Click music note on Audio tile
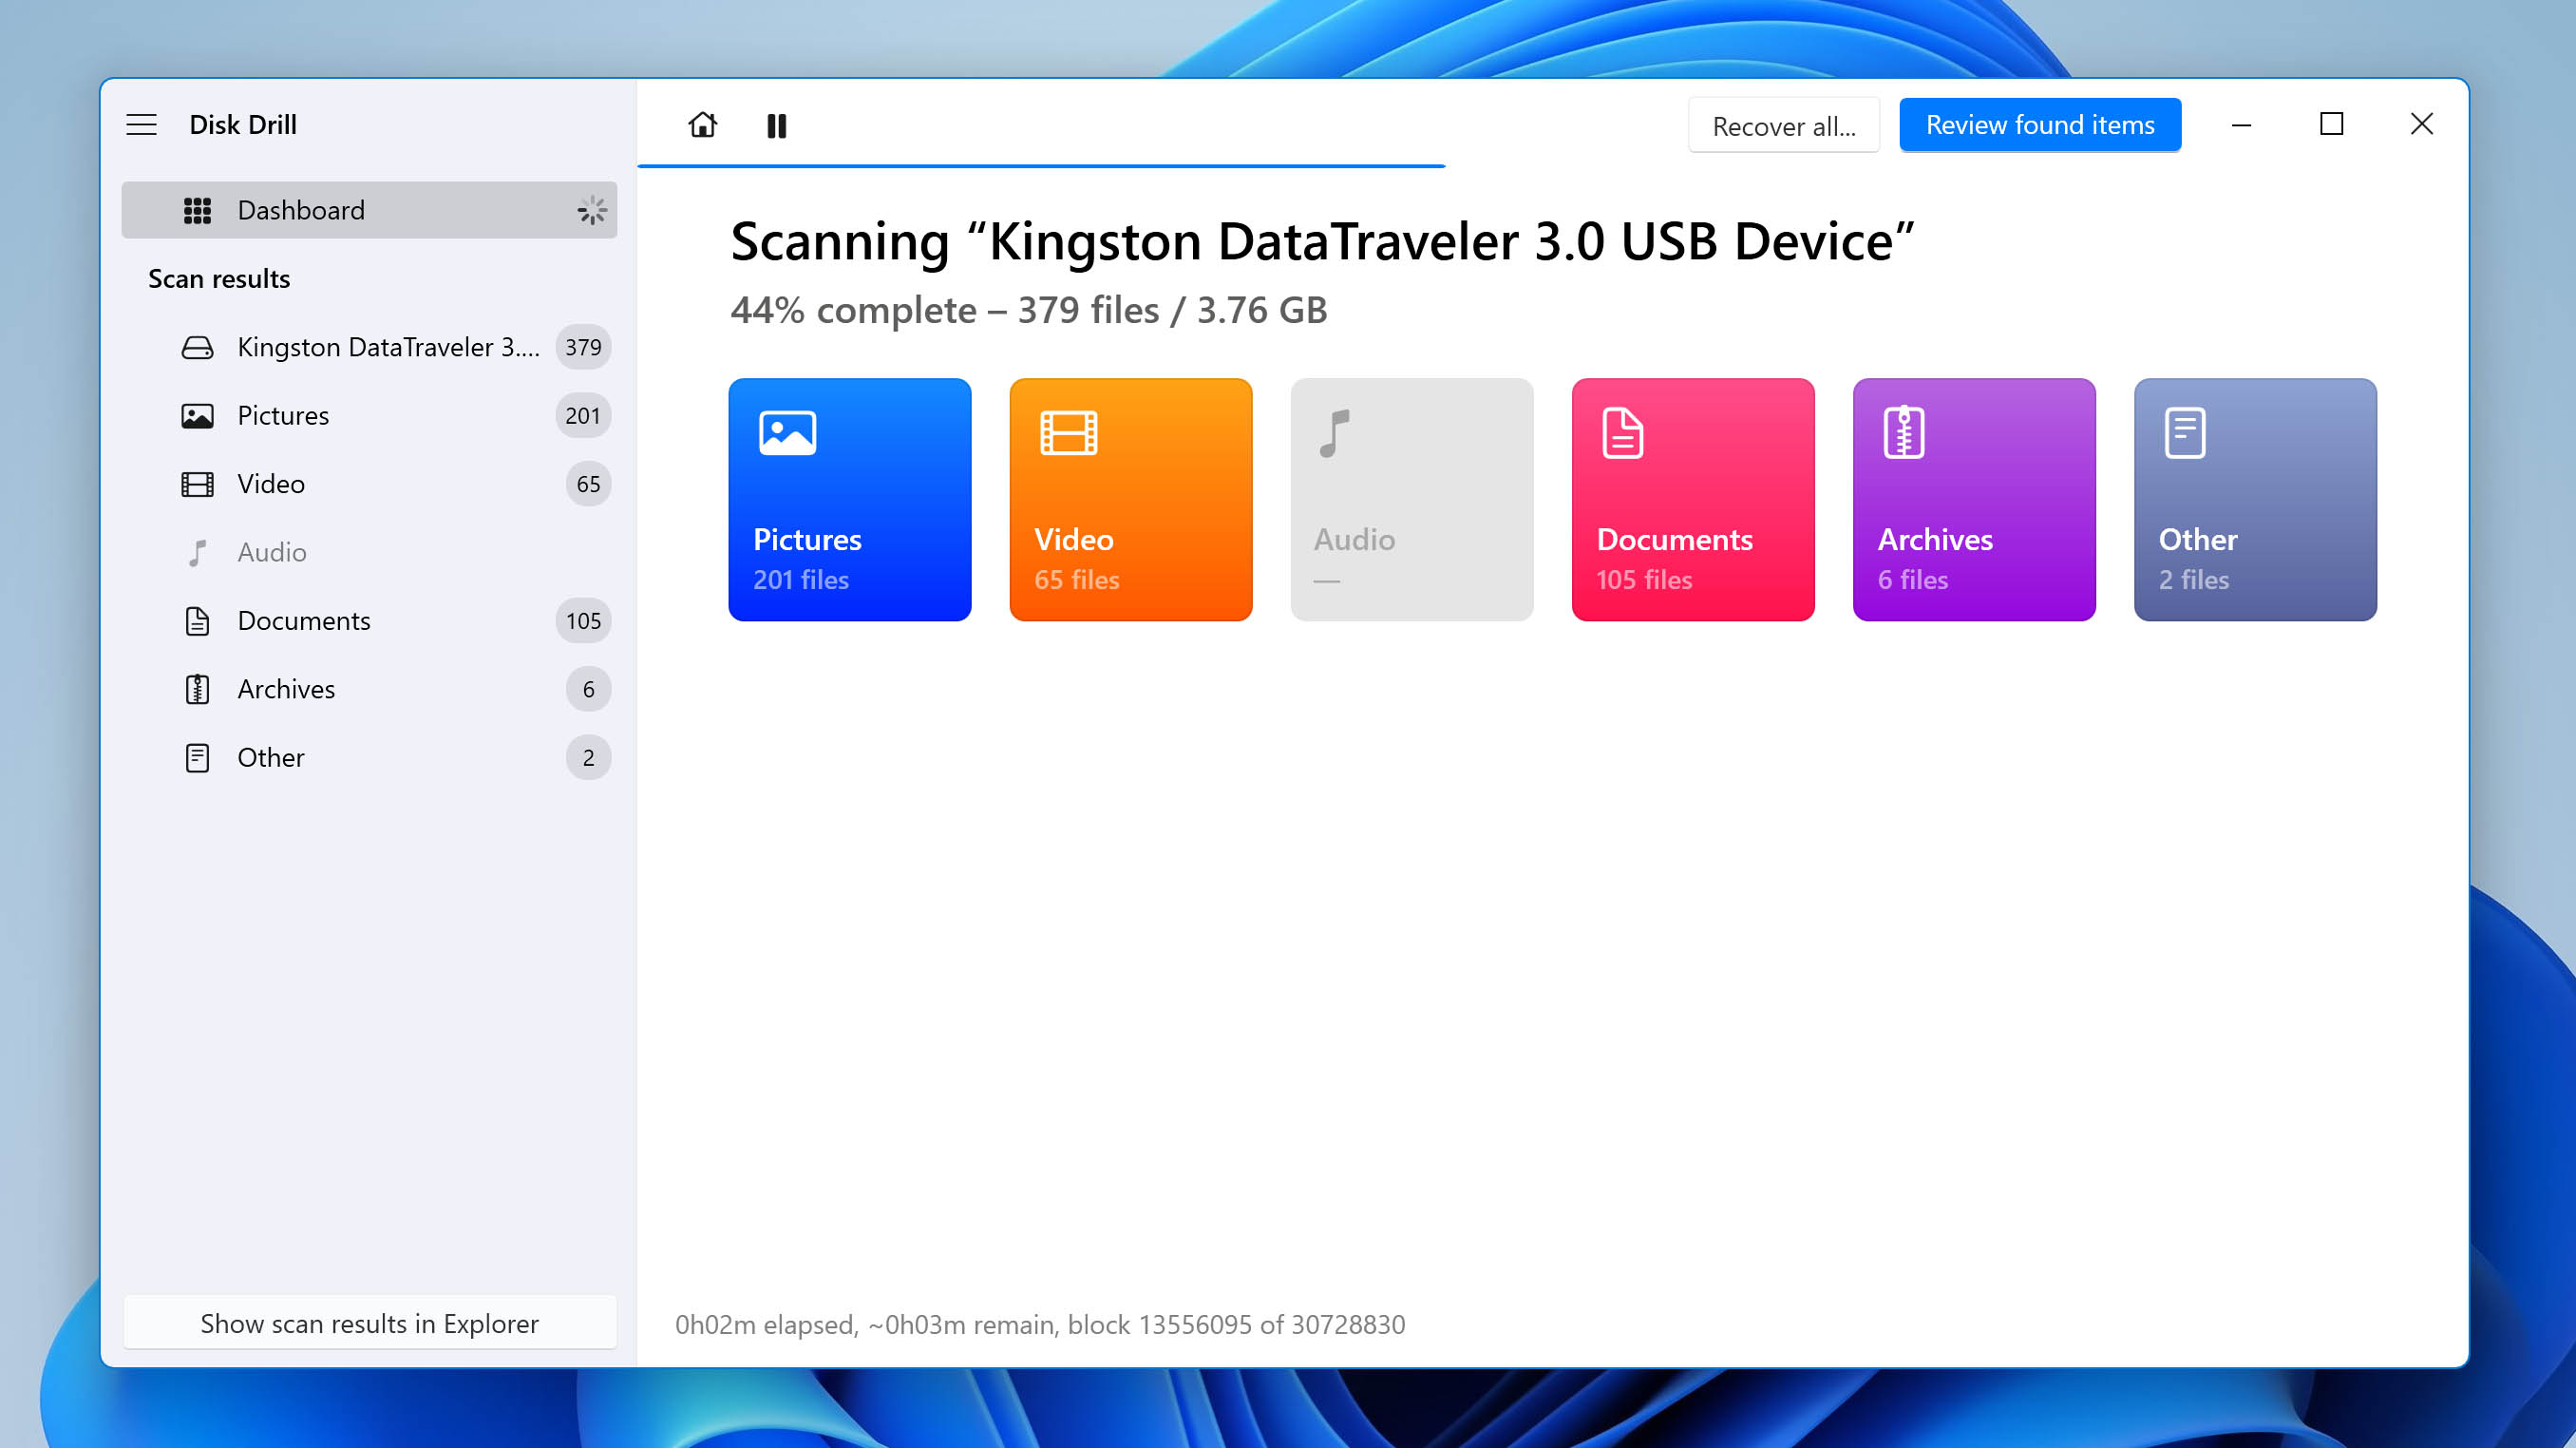The width and height of the screenshot is (2576, 1448). tap(1334, 433)
